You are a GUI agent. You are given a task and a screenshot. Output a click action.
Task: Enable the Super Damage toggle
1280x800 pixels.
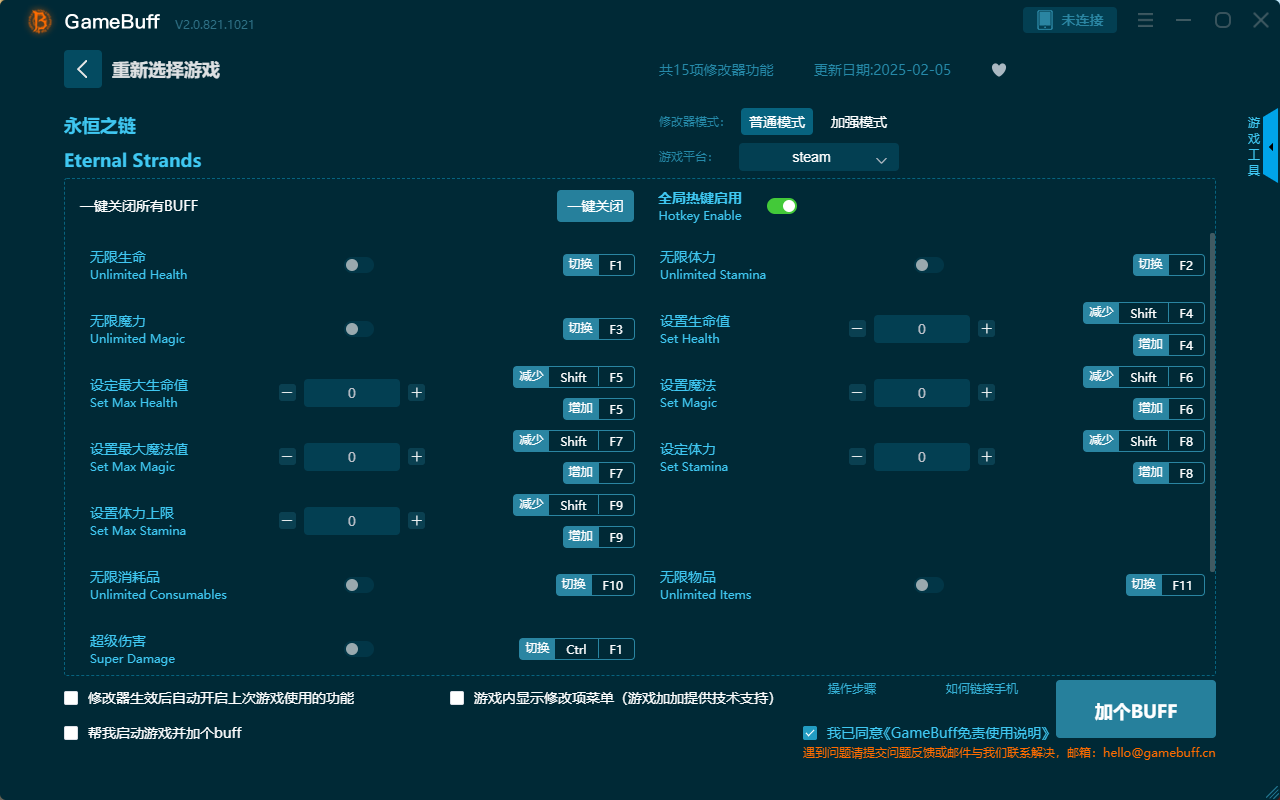point(359,649)
